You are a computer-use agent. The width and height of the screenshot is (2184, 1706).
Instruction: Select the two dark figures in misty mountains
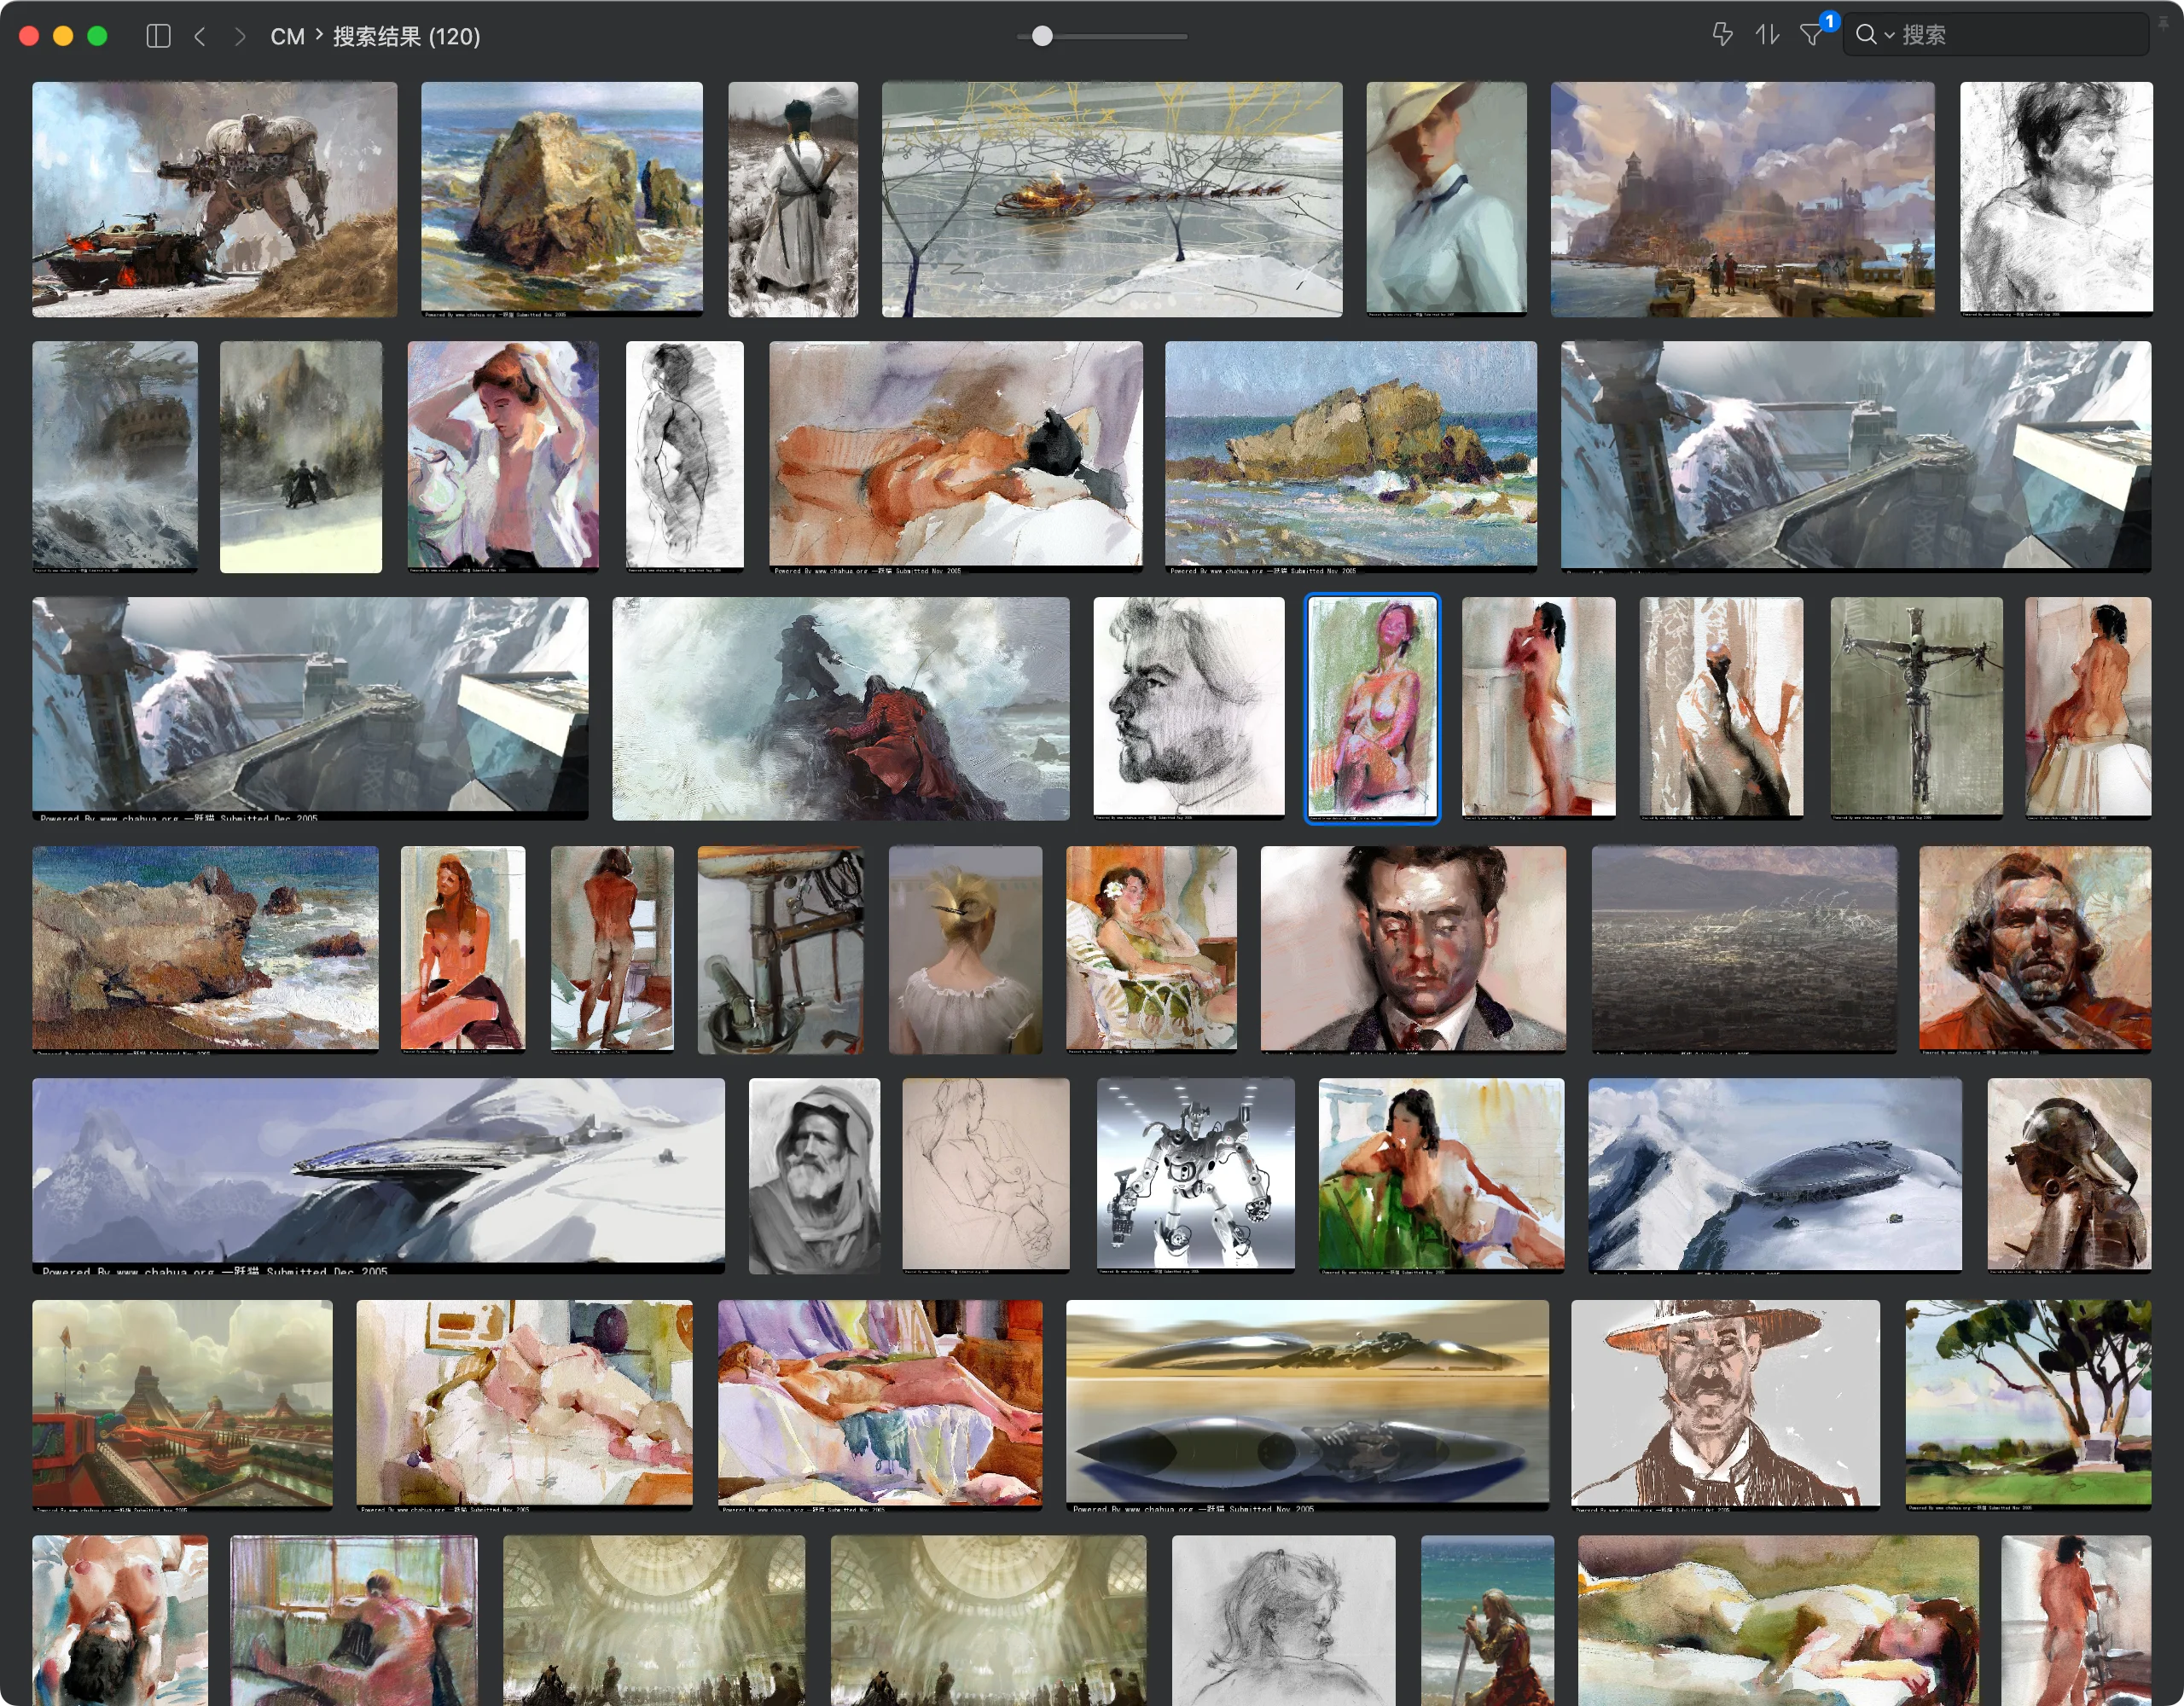coord(301,457)
